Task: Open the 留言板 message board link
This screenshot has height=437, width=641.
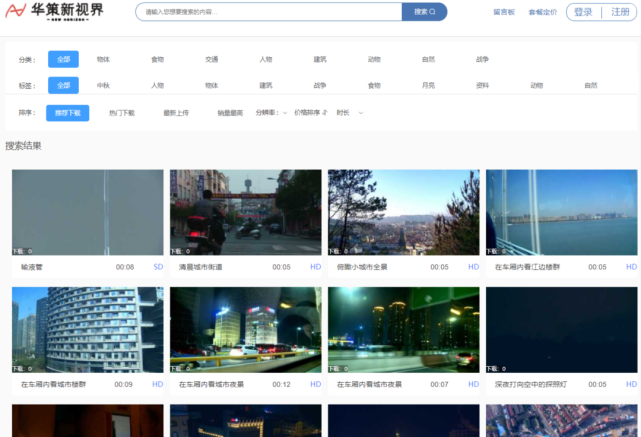Action: pos(504,12)
